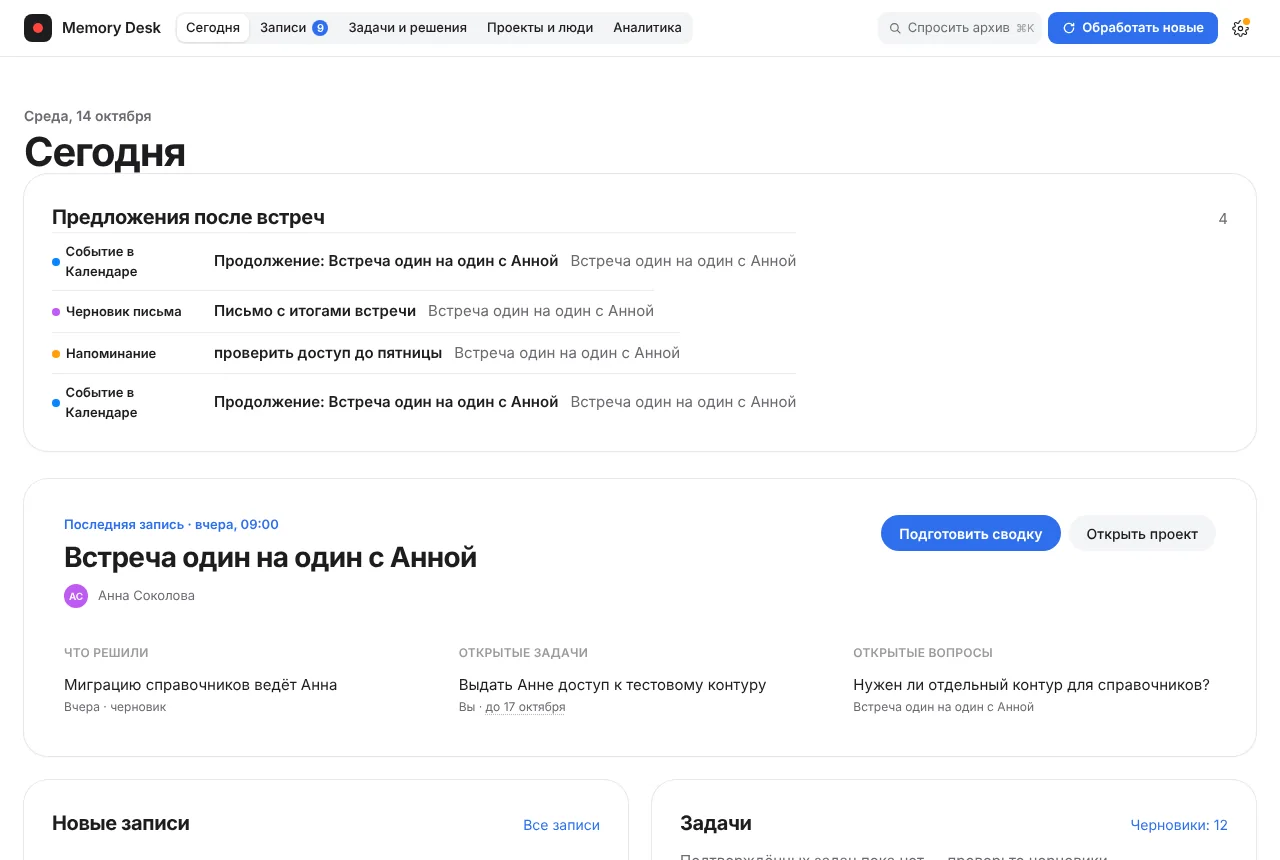1280x860 pixels.
Task: Click the Вчера · черновик status text
Action: pos(115,707)
